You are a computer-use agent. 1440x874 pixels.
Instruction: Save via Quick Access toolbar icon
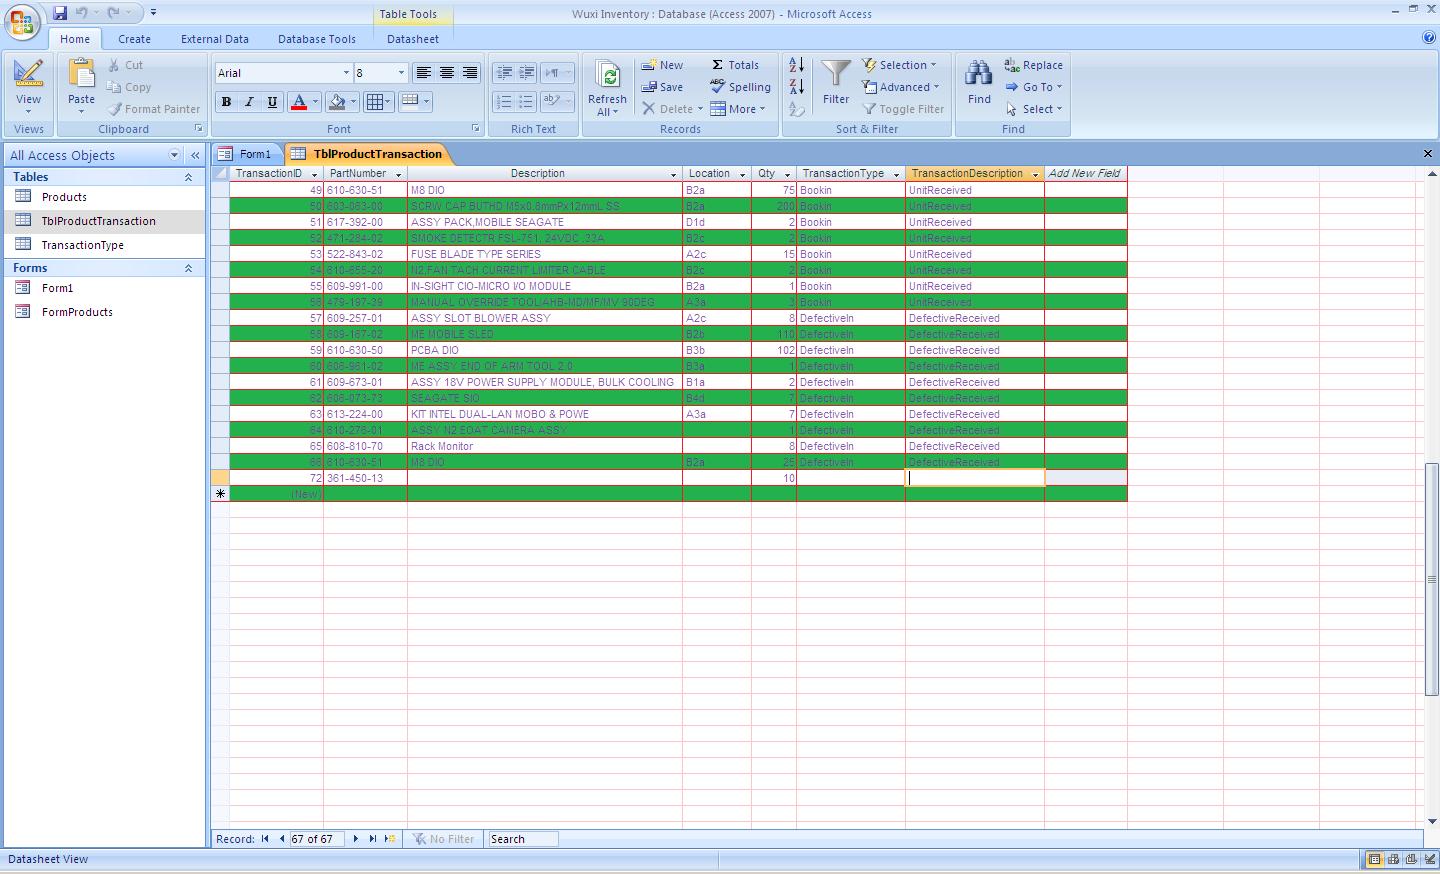click(60, 13)
